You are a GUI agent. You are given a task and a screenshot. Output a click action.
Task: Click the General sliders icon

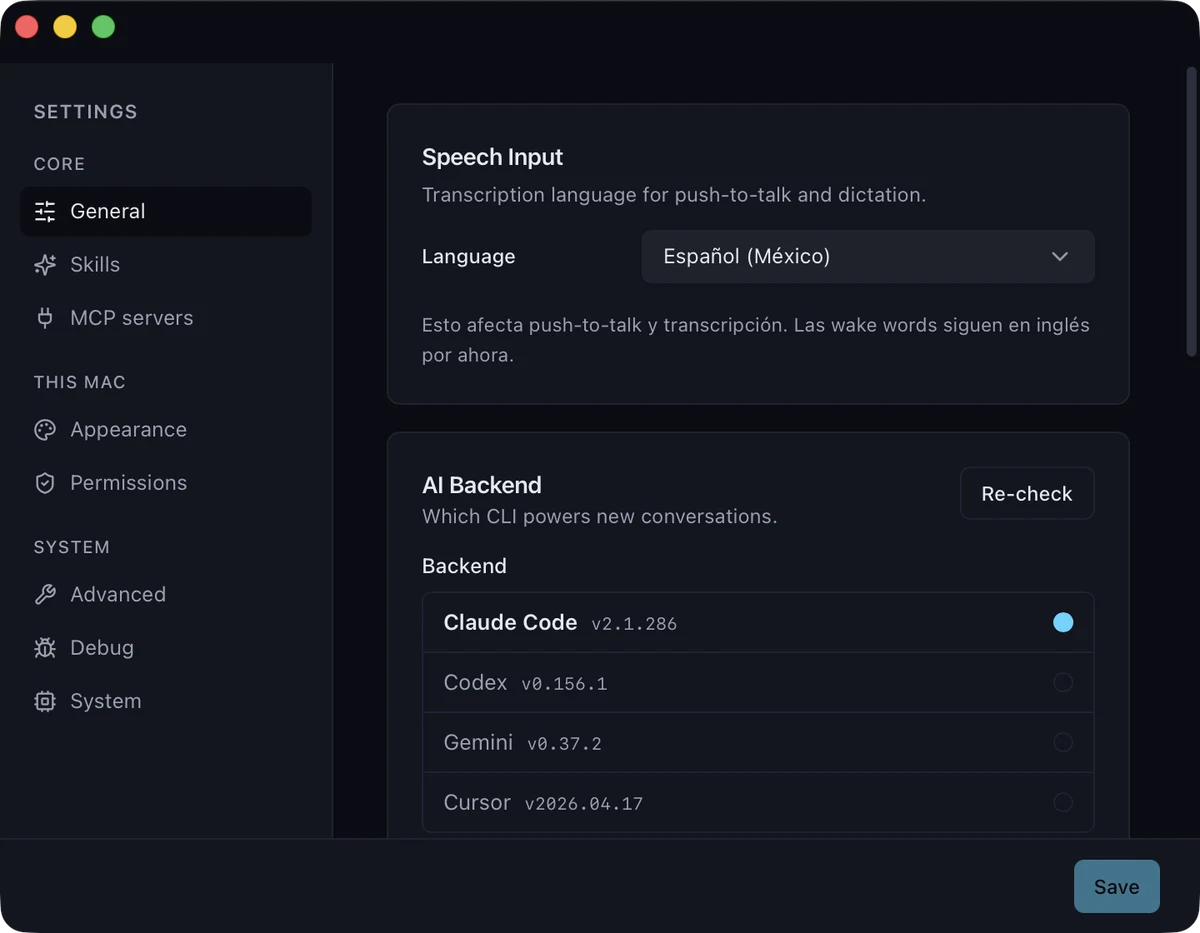pos(45,211)
